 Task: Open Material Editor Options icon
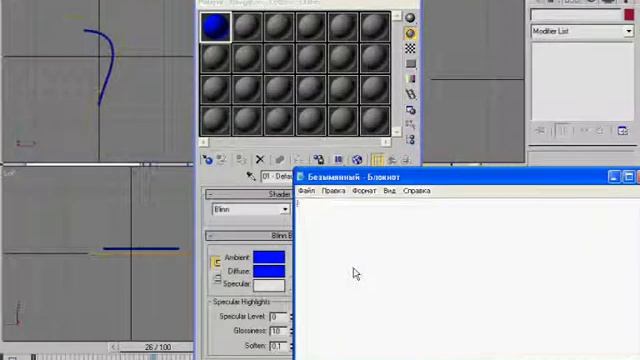[410, 109]
